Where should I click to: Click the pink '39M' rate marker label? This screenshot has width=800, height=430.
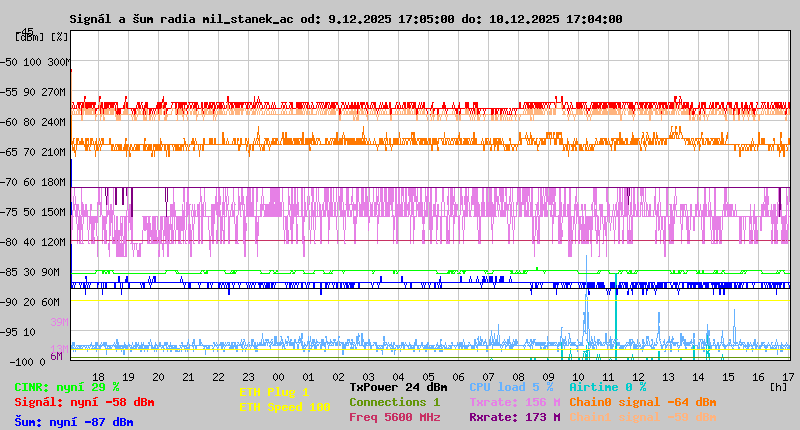coord(59,322)
